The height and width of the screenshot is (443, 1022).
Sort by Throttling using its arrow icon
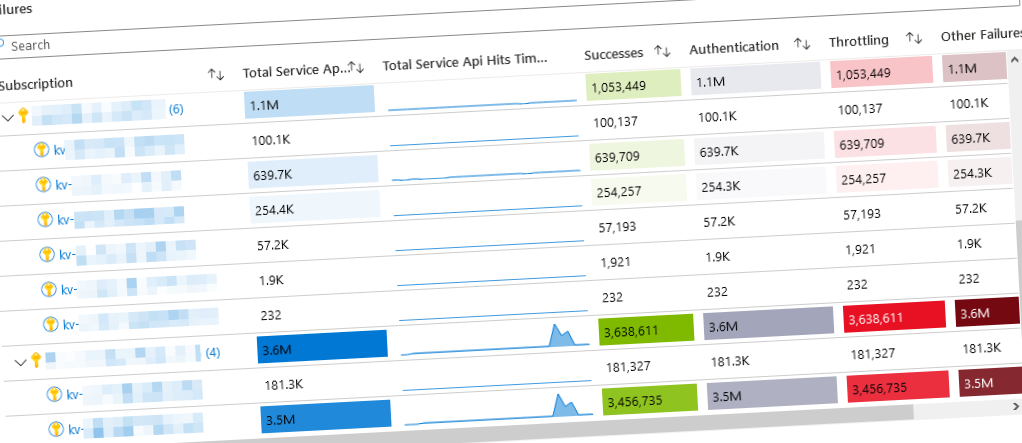(x=912, y=38)
